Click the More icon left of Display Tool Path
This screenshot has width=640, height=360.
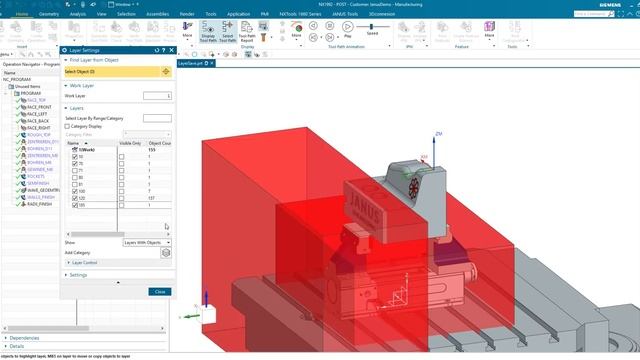[187, 27]
